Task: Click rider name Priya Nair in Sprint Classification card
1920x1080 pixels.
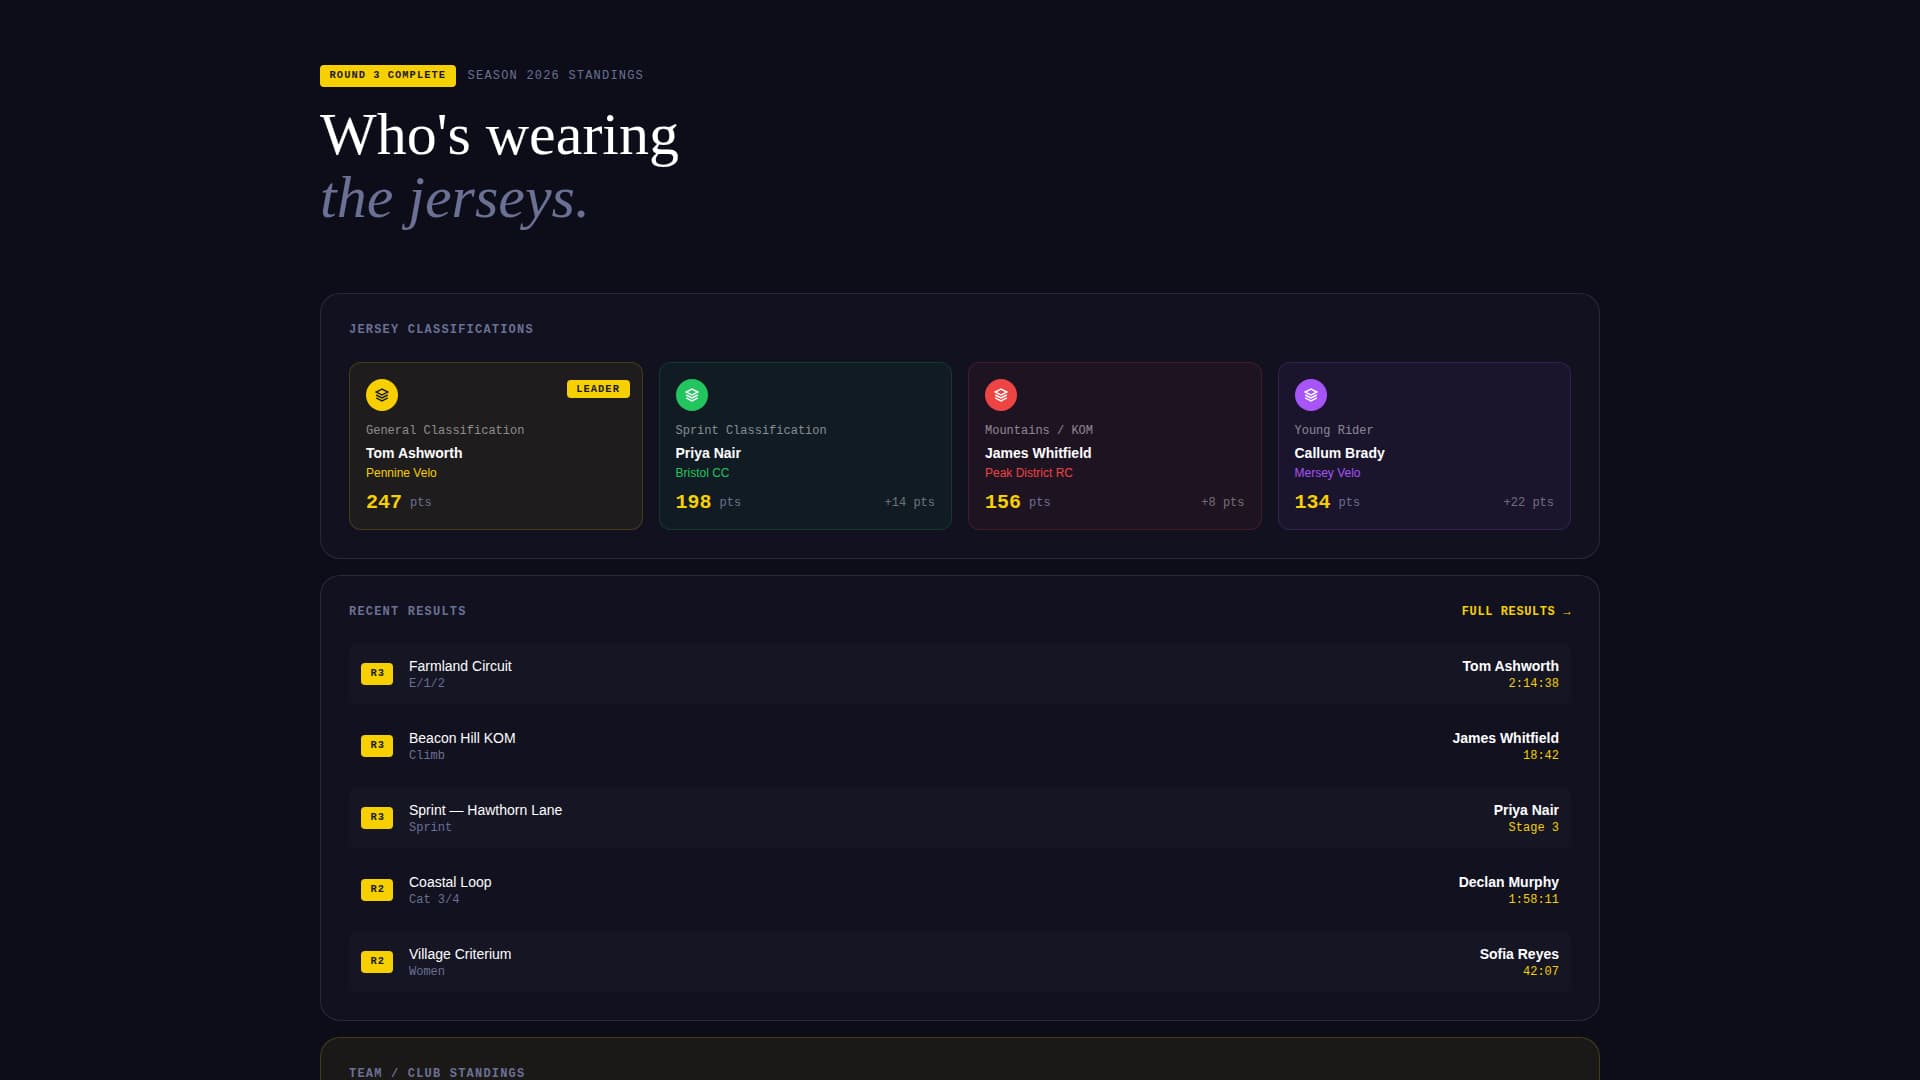Action: (708, 453)
